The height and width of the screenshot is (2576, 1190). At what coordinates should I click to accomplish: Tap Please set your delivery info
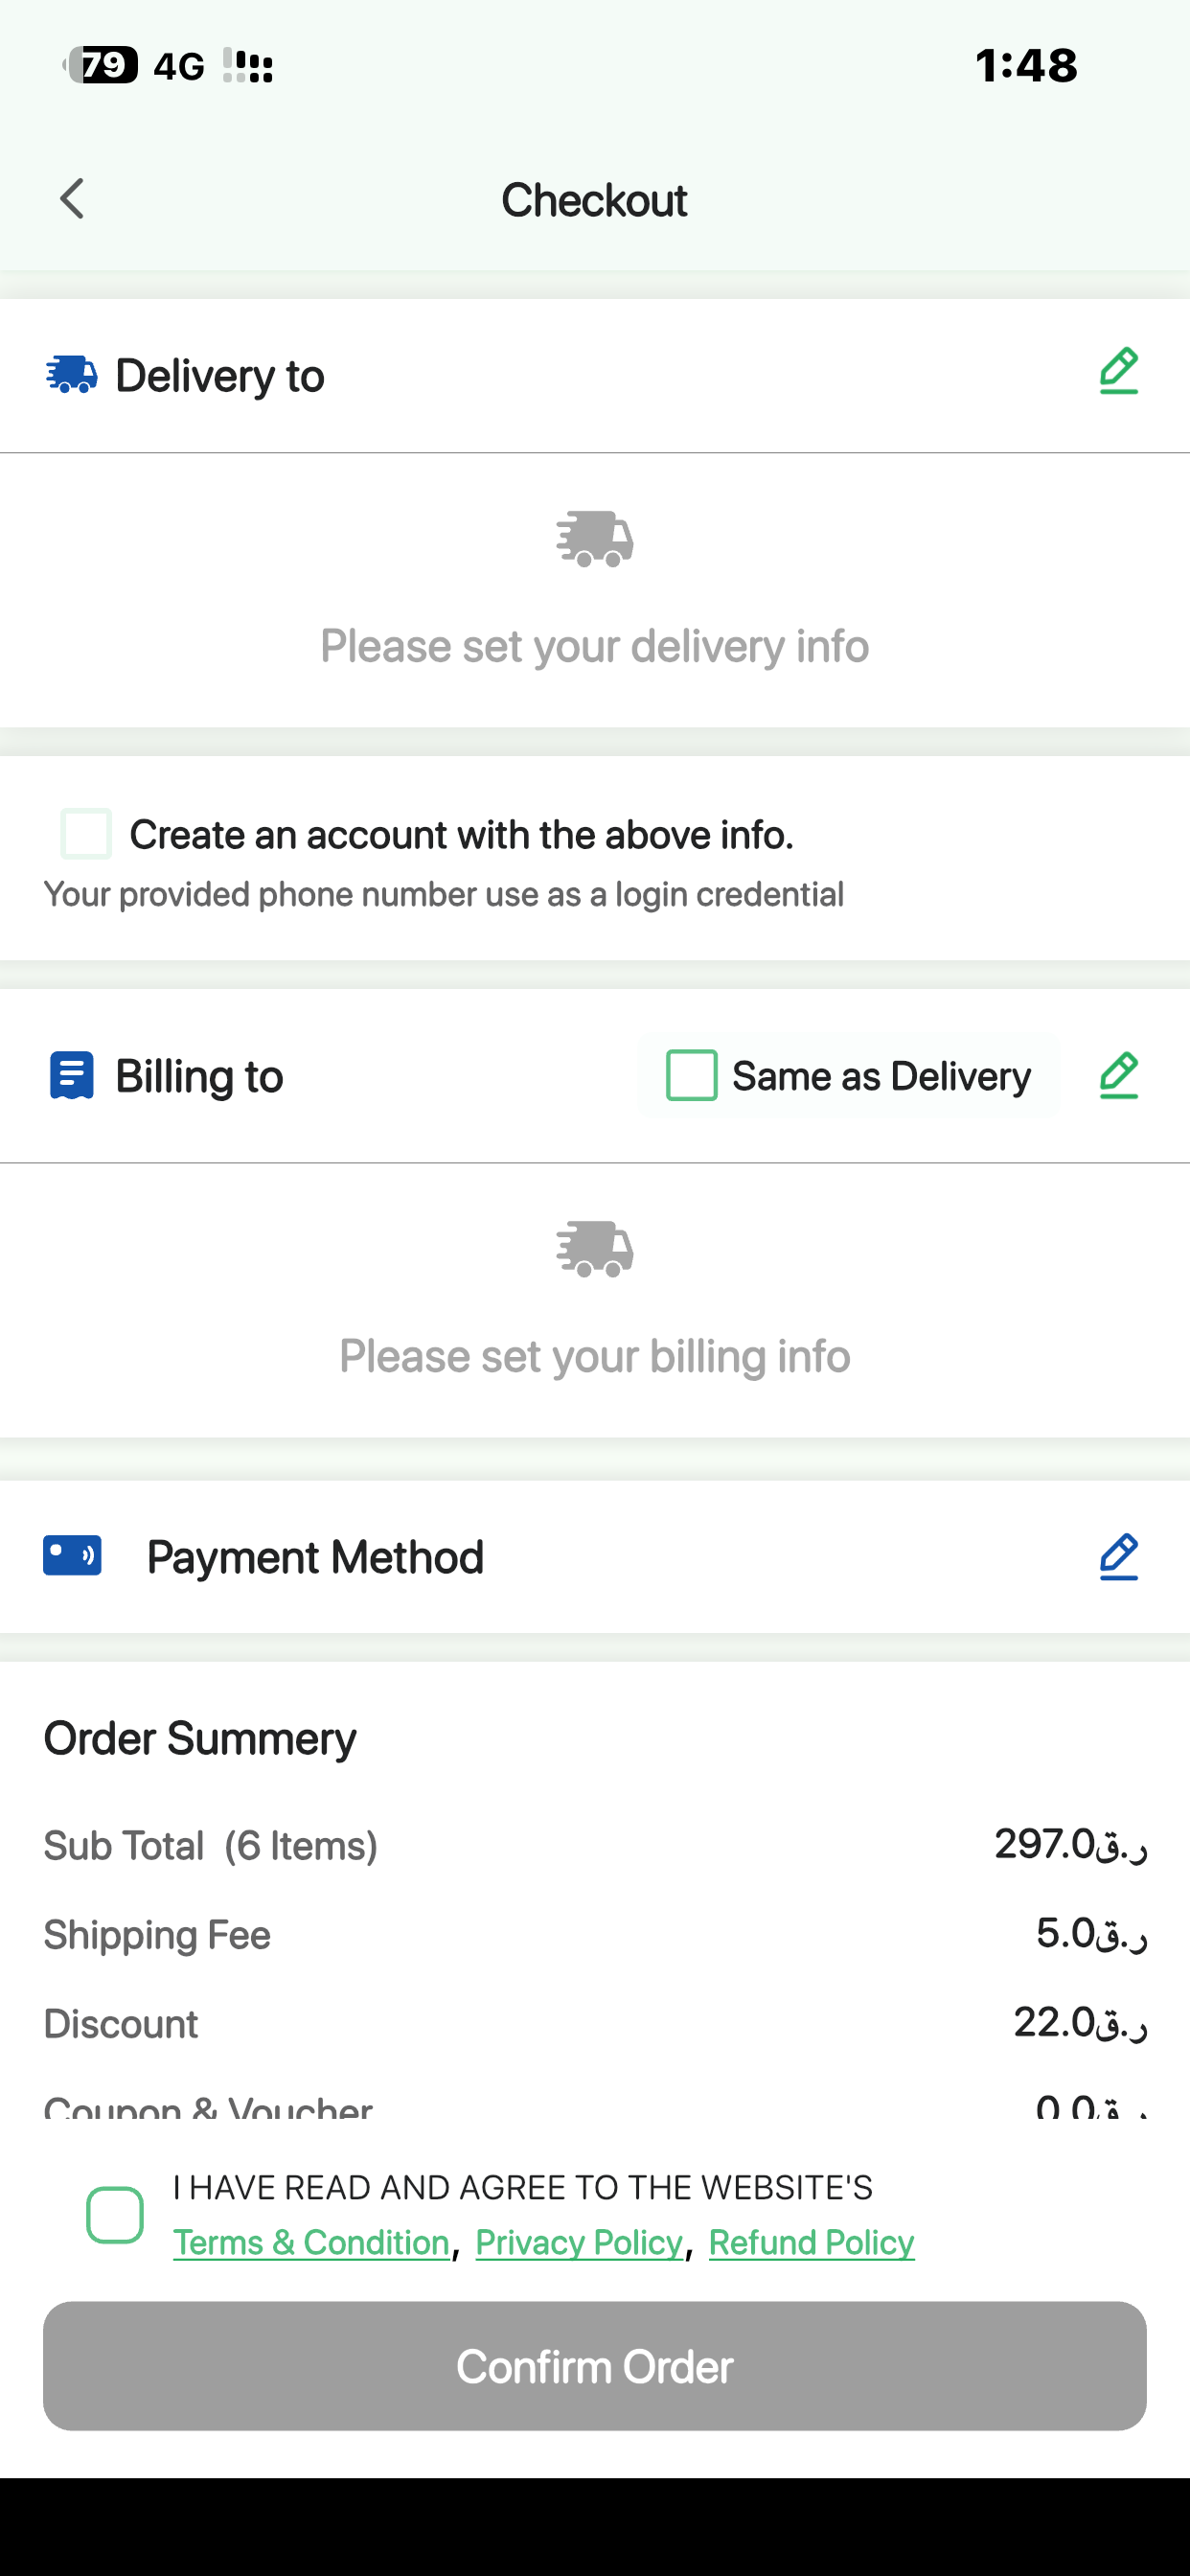pos(595,646)
